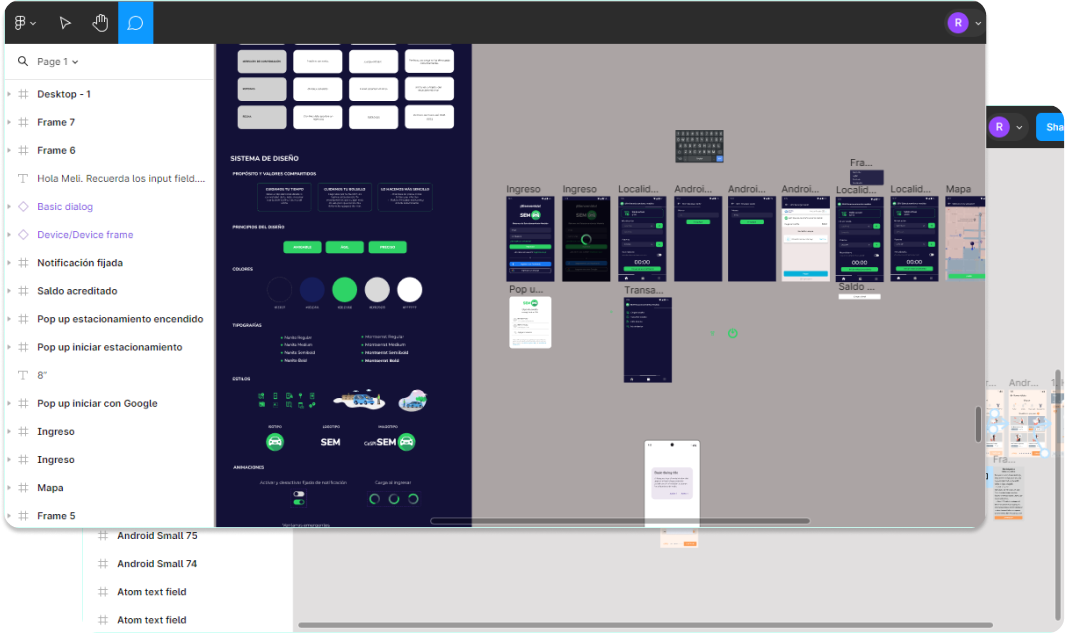
Task: Select the Move cursor tool
Action: (x=65, y=23)
